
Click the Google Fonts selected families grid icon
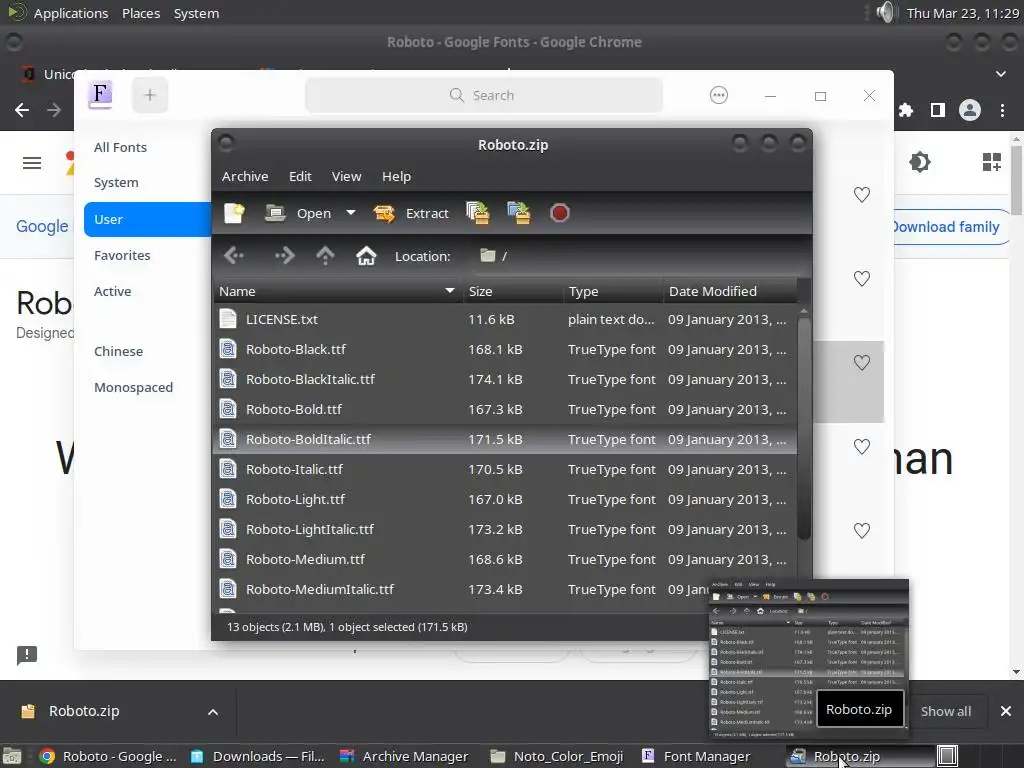coord(991,162)
